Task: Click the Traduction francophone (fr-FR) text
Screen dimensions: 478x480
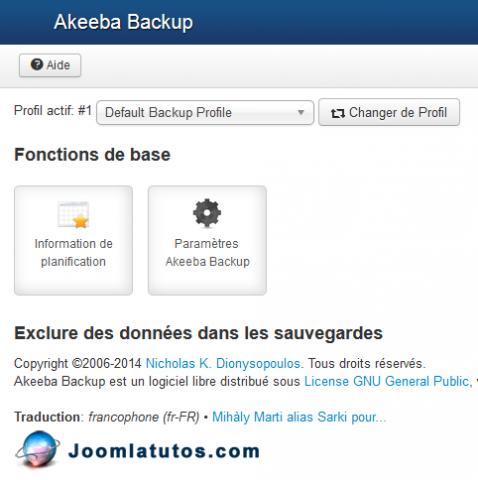Action: pos(107,417)
